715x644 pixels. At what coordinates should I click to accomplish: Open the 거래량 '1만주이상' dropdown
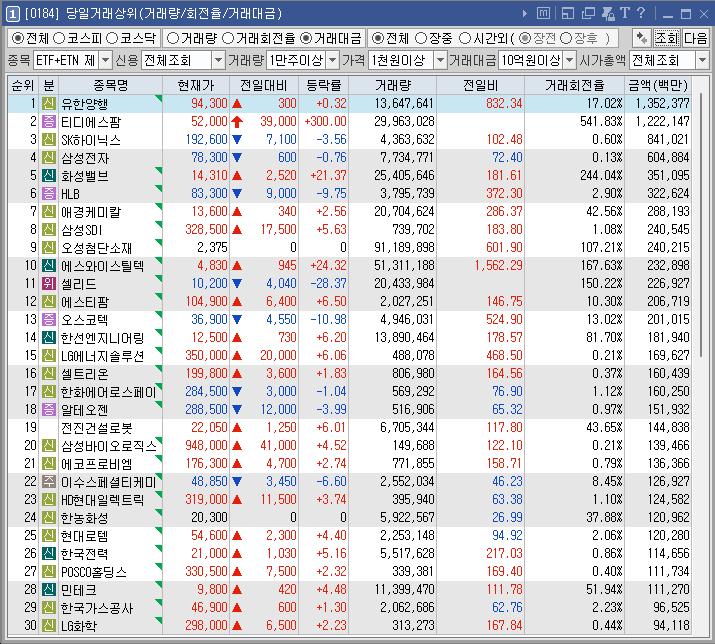click(333, 60)
